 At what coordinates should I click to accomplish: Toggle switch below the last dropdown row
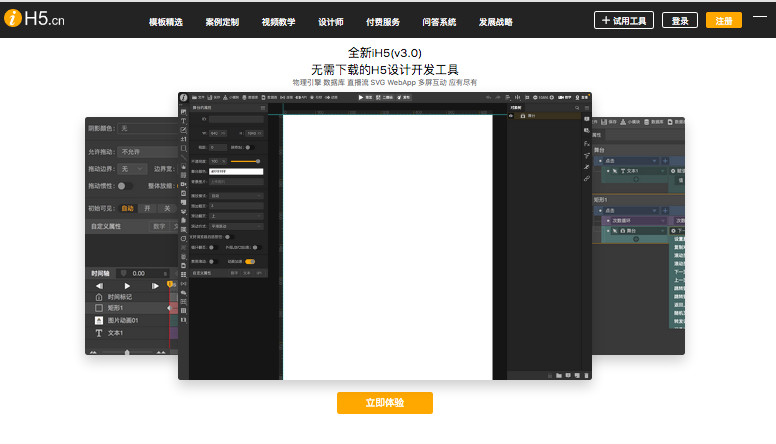coord(230,237)
